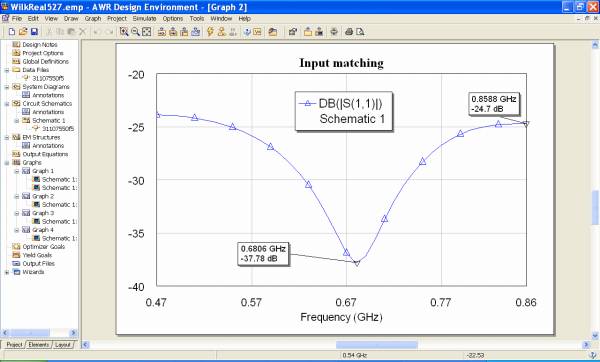Click the View All fit-to-window icon

pos(147,32)
